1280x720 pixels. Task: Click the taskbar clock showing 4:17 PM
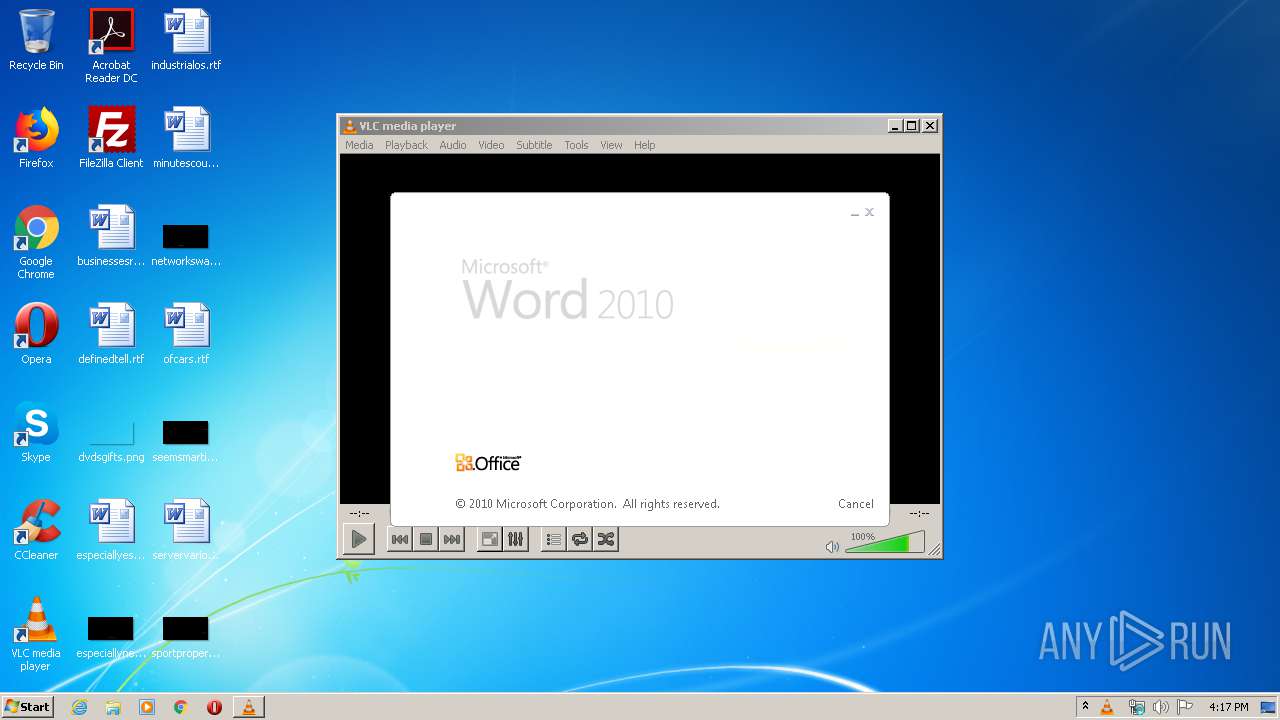1228,707
